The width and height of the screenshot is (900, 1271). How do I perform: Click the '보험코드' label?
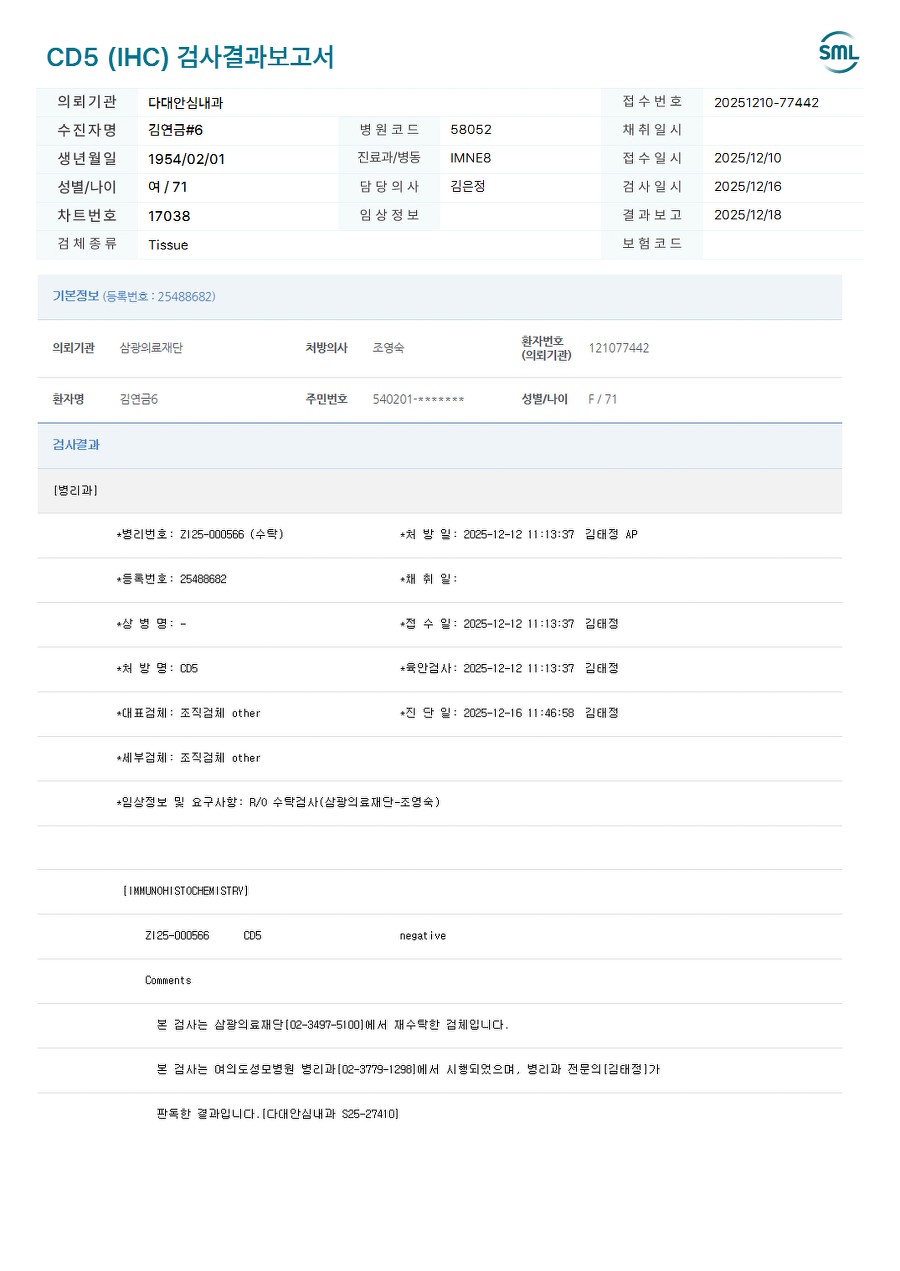pos(652,243)
